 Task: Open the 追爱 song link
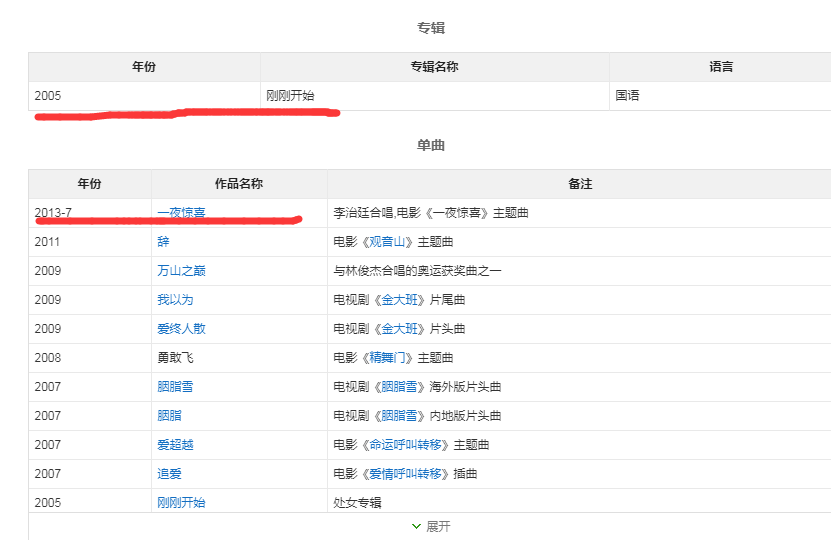click(169, 473)
